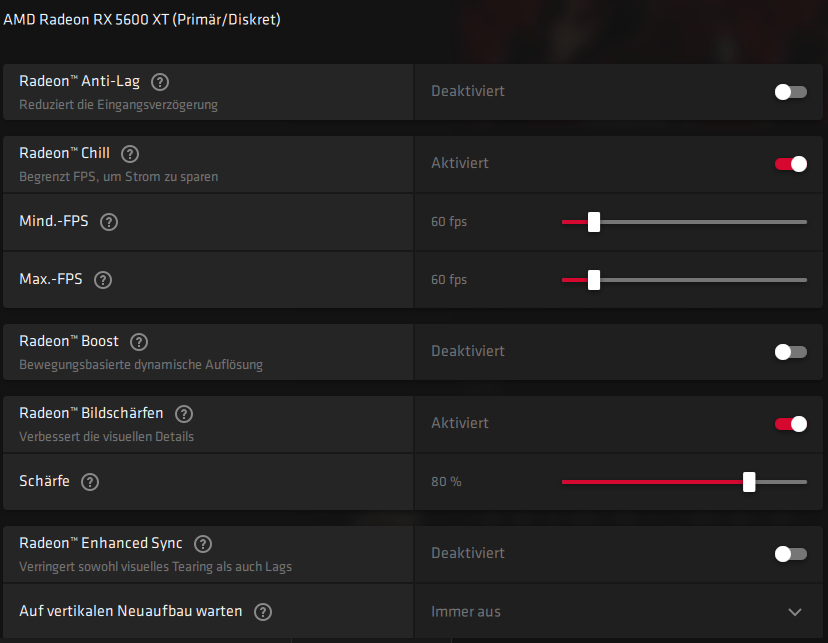This screenshot has height=643, width=828.
Task: Click 'Deaktiviert' status of Enhanced Sync
Action: (x=468, y=553)
